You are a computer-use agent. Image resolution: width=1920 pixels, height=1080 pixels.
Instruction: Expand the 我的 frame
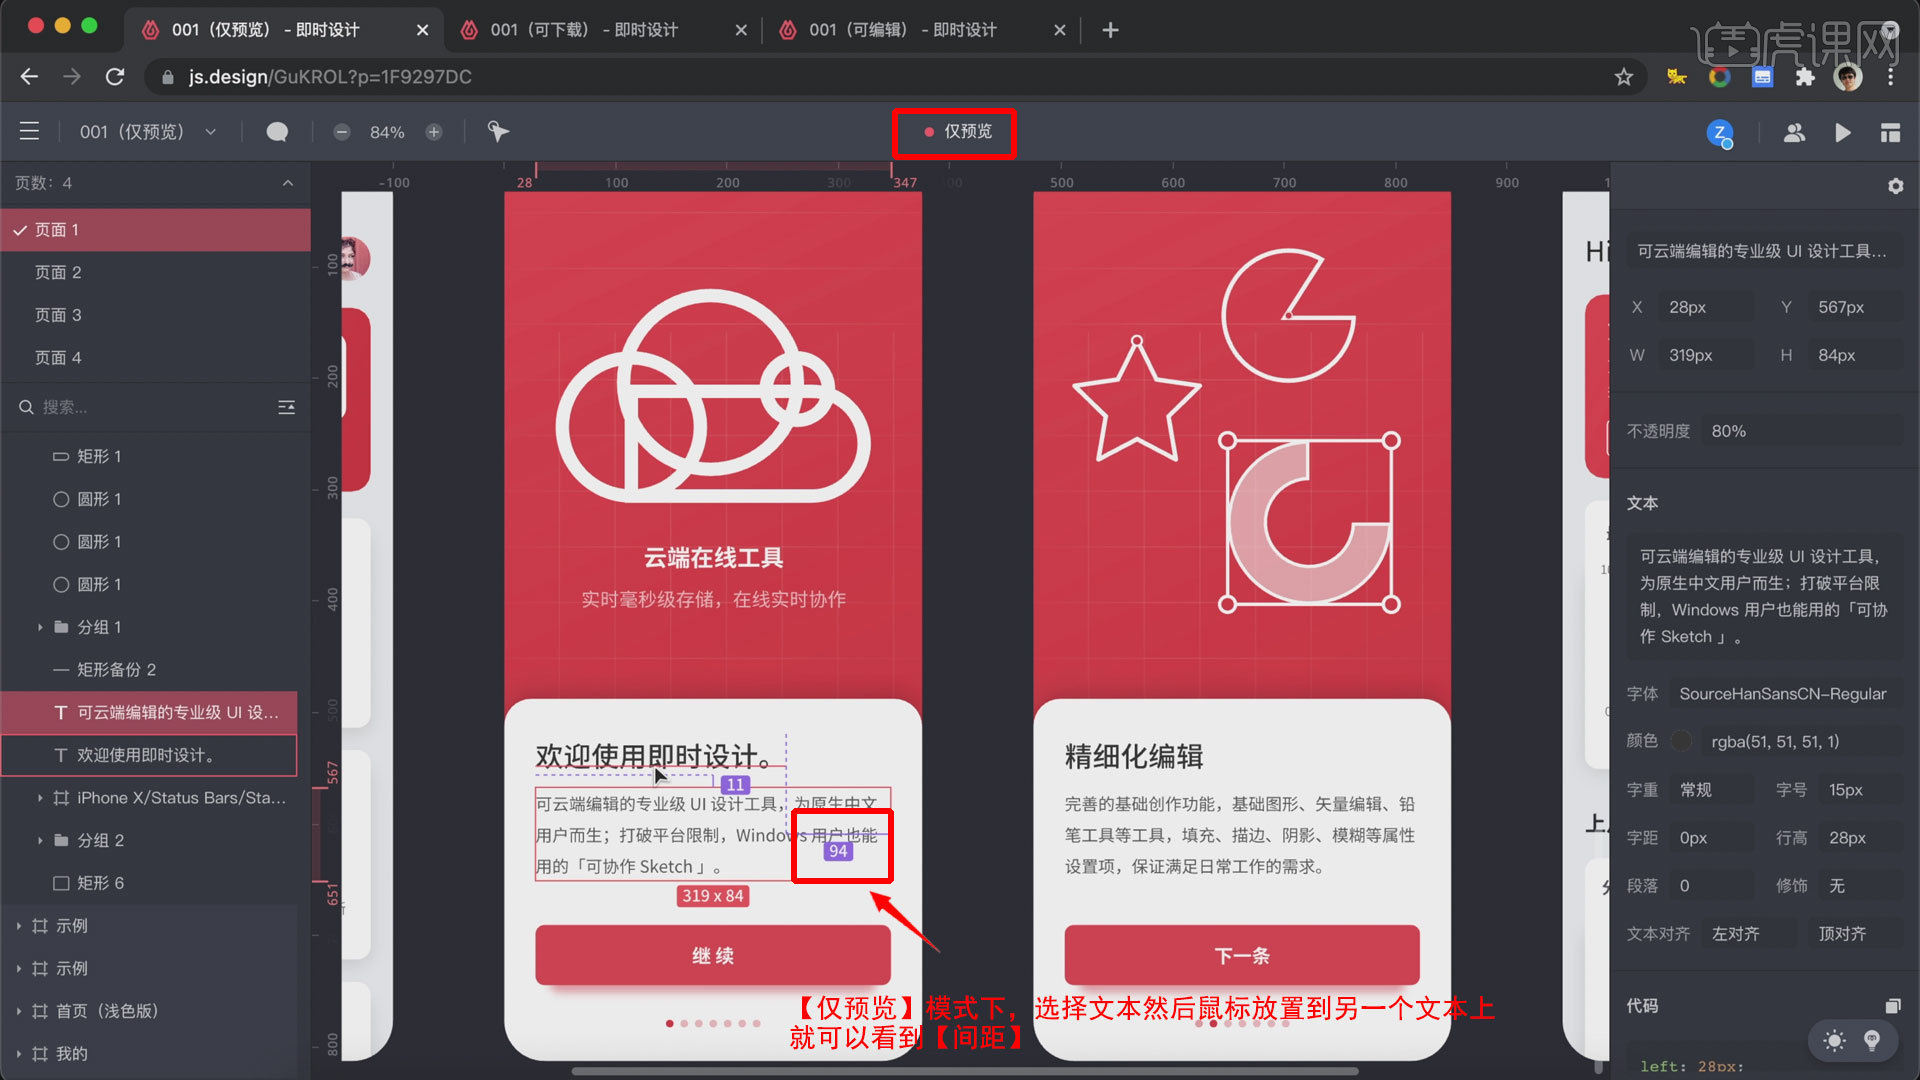point(18,1054)
